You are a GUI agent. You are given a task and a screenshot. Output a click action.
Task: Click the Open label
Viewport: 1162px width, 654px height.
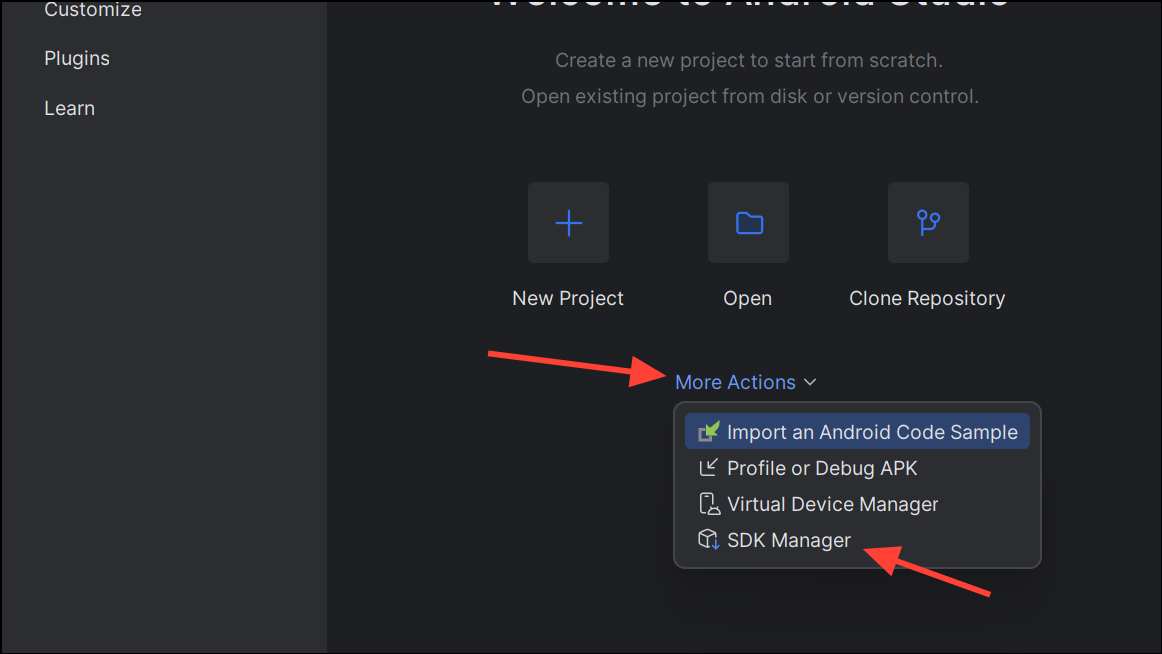pyautogui.click(x=748, y=298)
